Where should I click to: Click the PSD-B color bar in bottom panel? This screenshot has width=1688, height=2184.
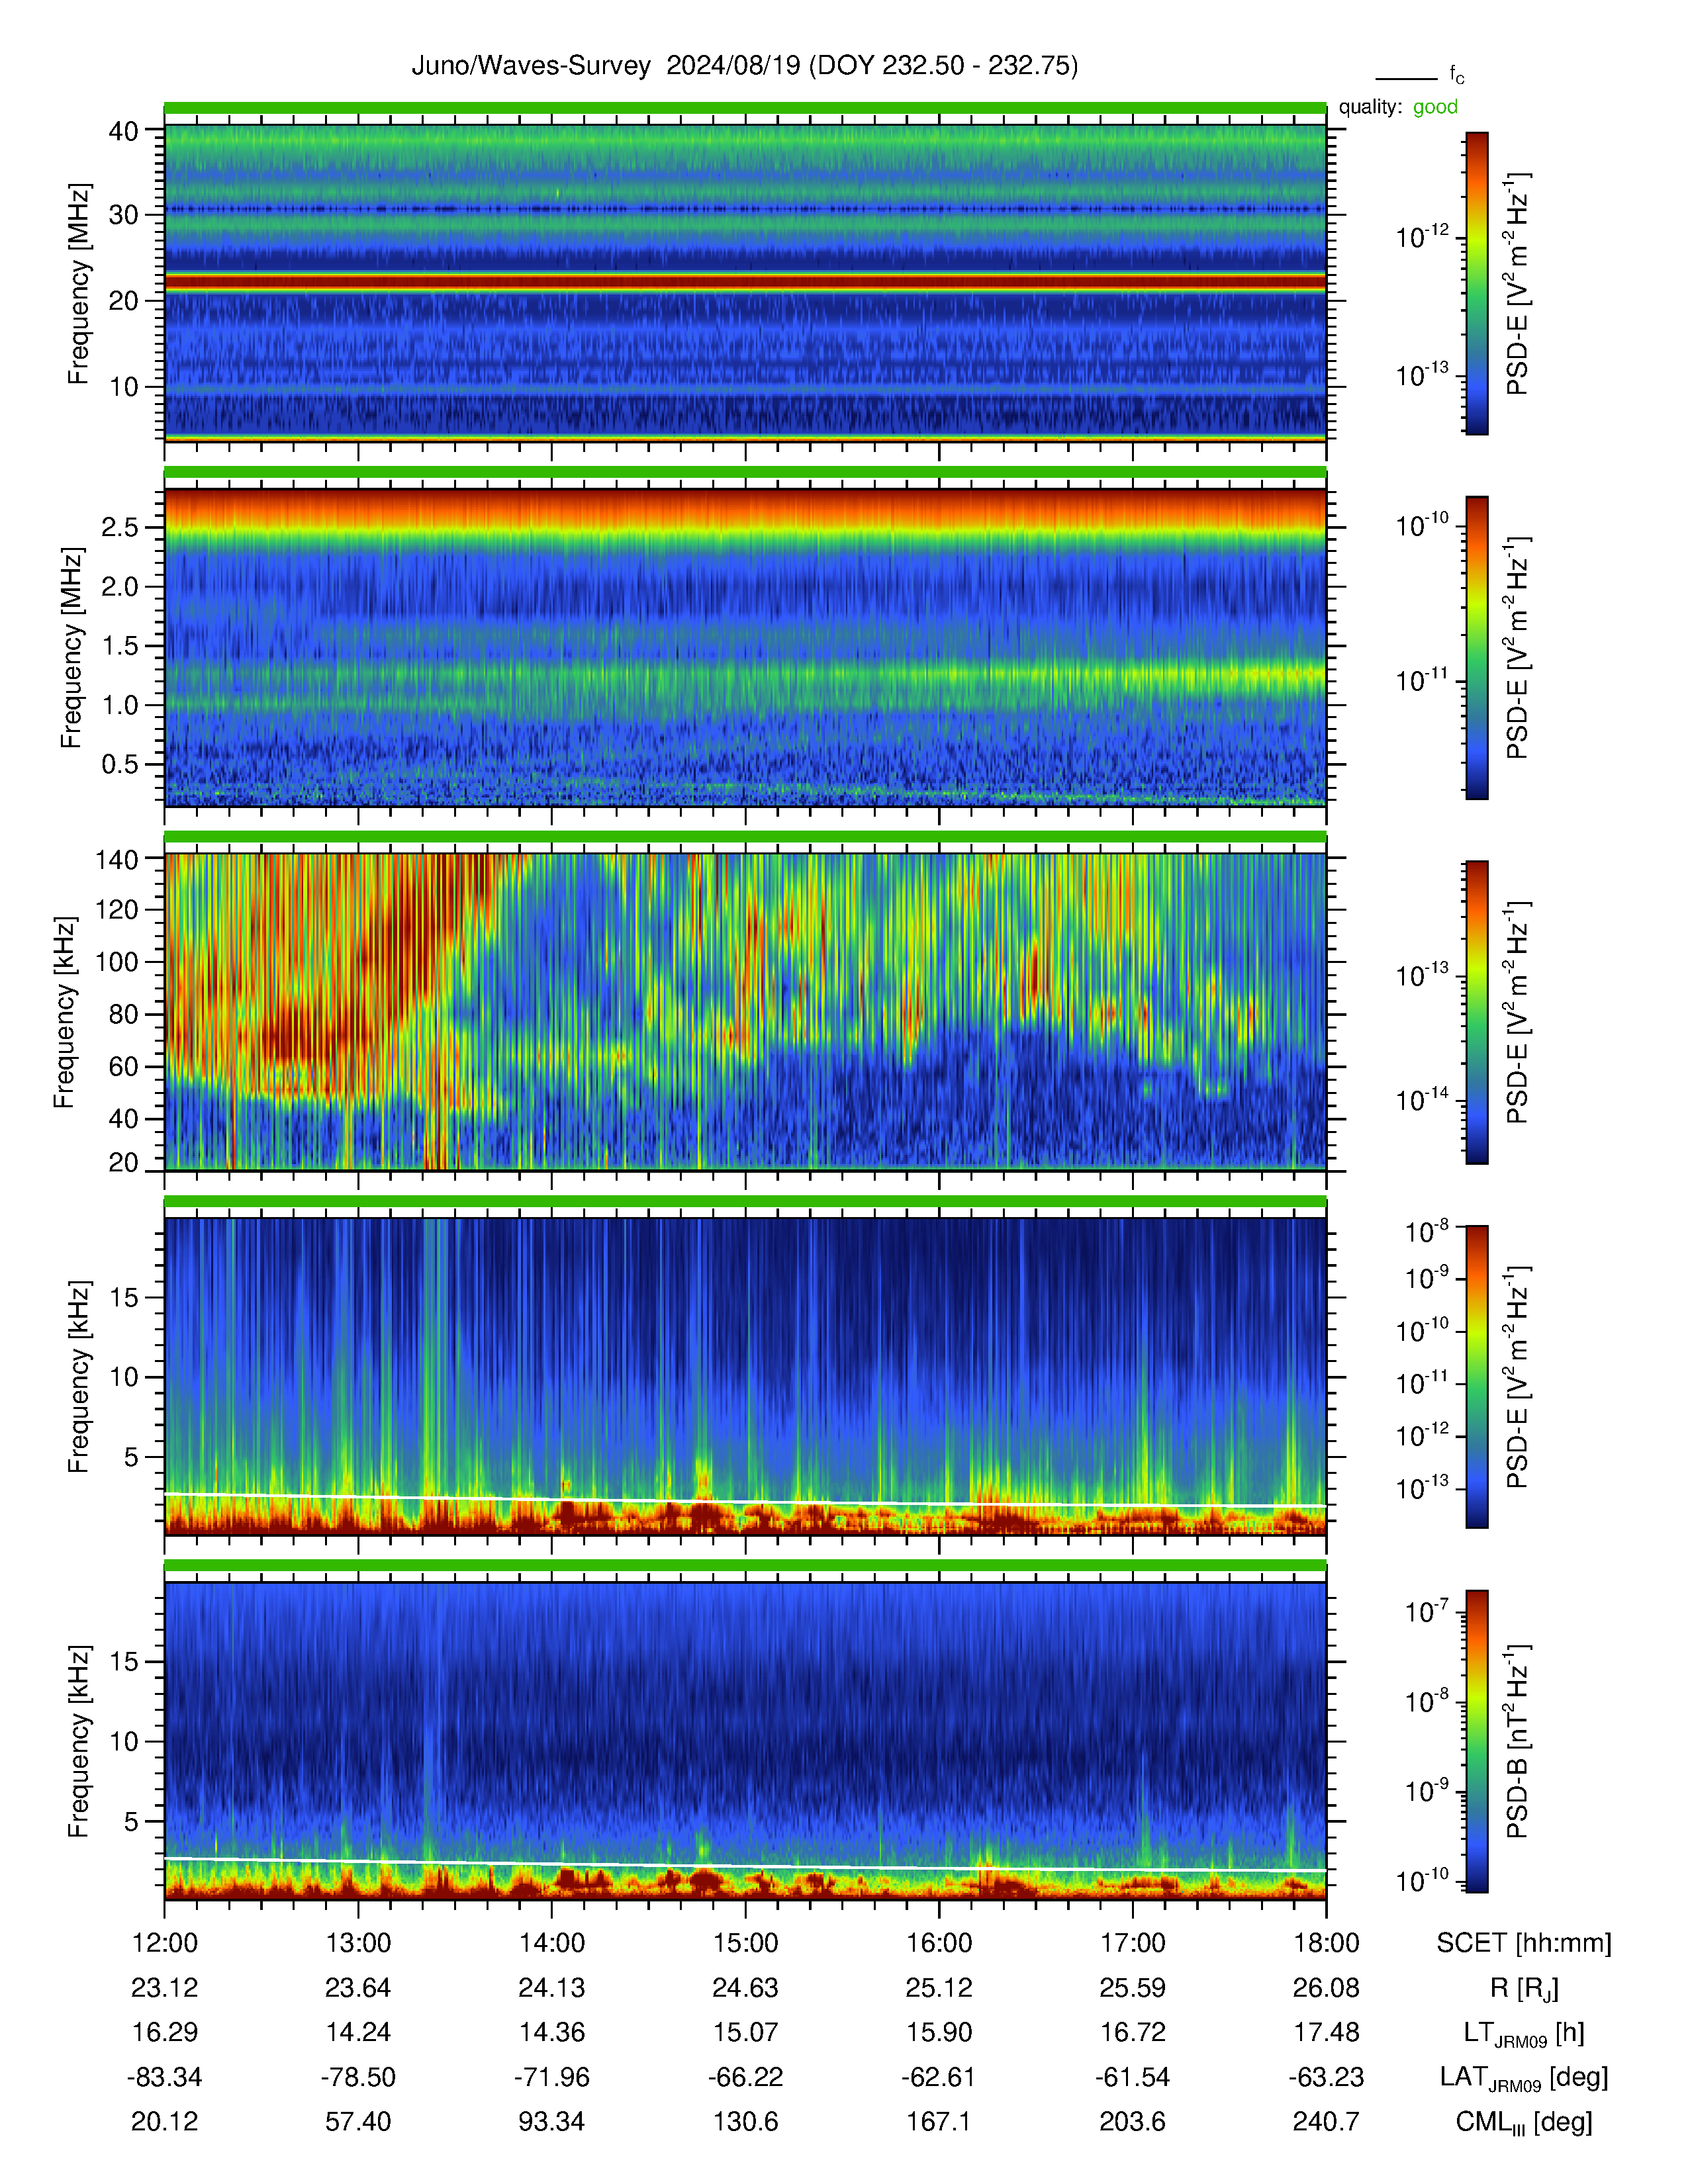(1476, 1741)
